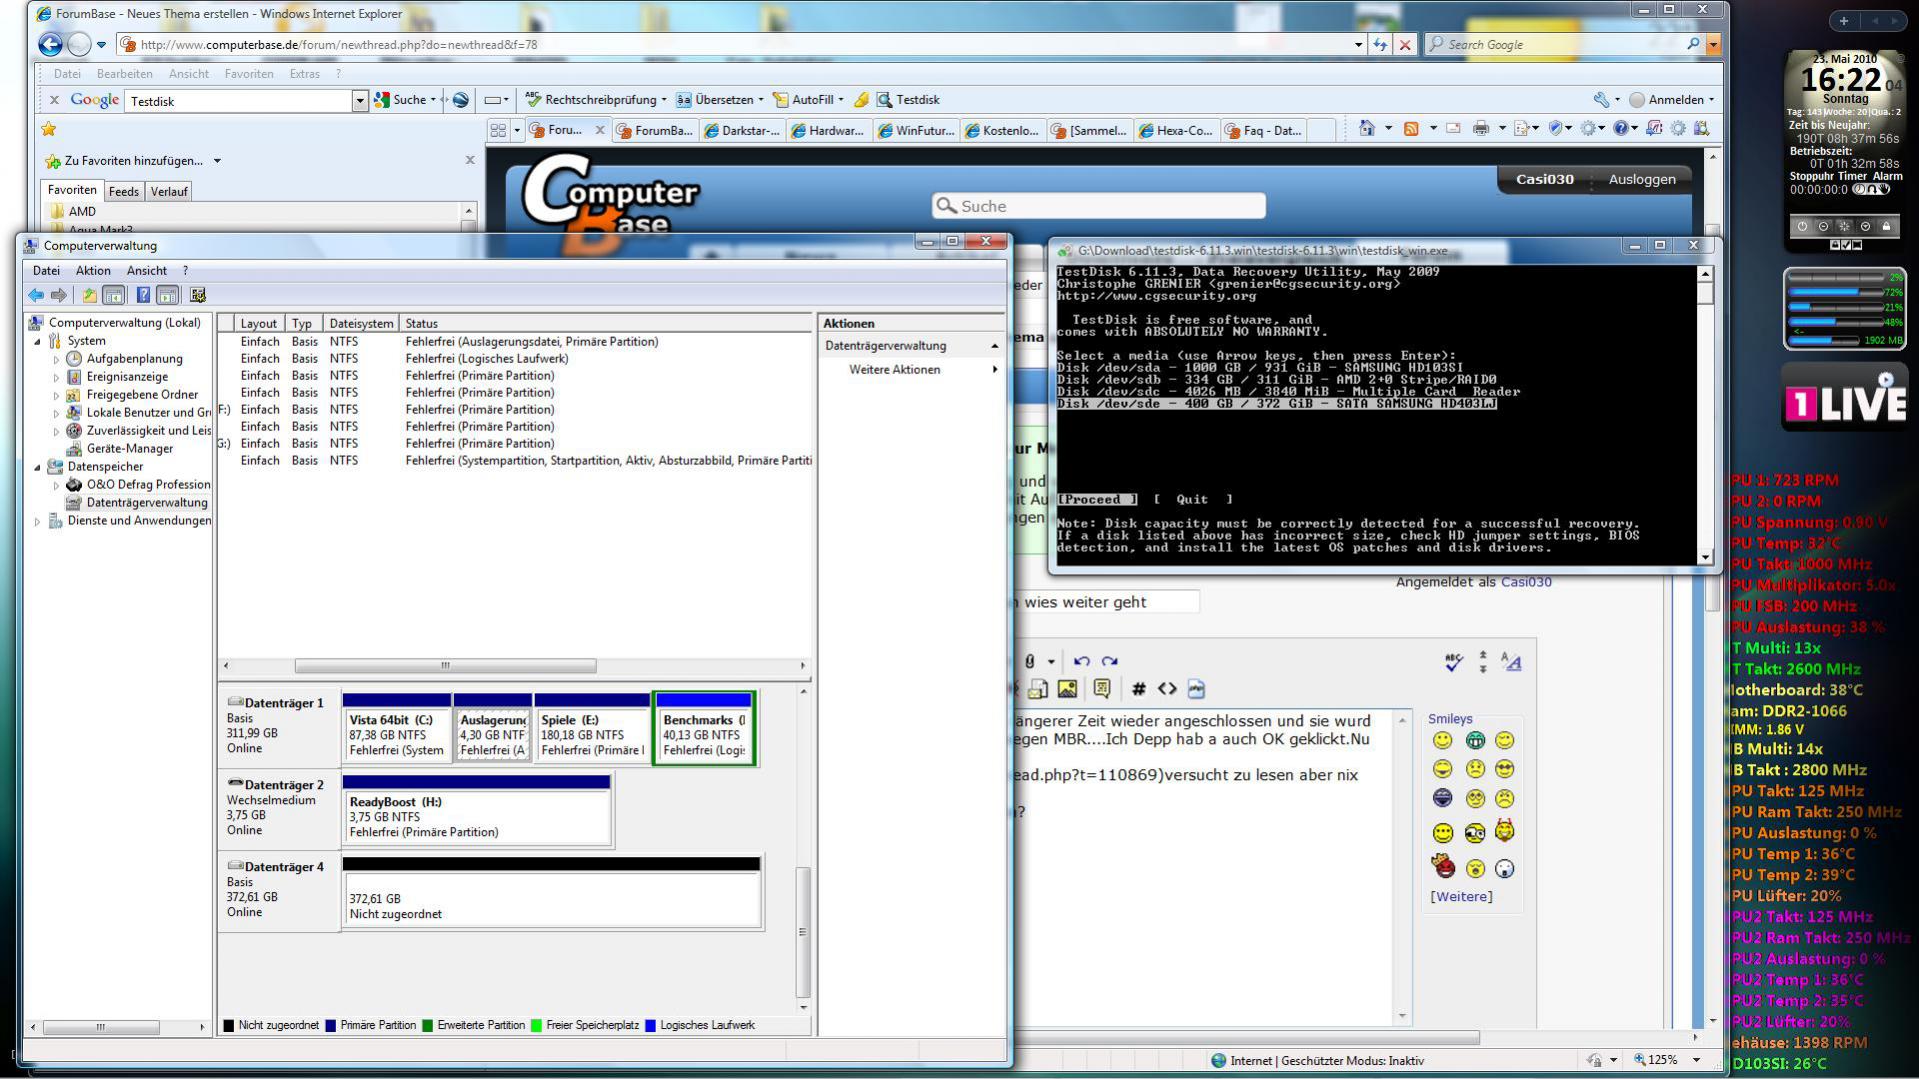Switch to the WinFutur browser tab
The height and width of the screenshot is (1079, 1919).
pos(917,130)
